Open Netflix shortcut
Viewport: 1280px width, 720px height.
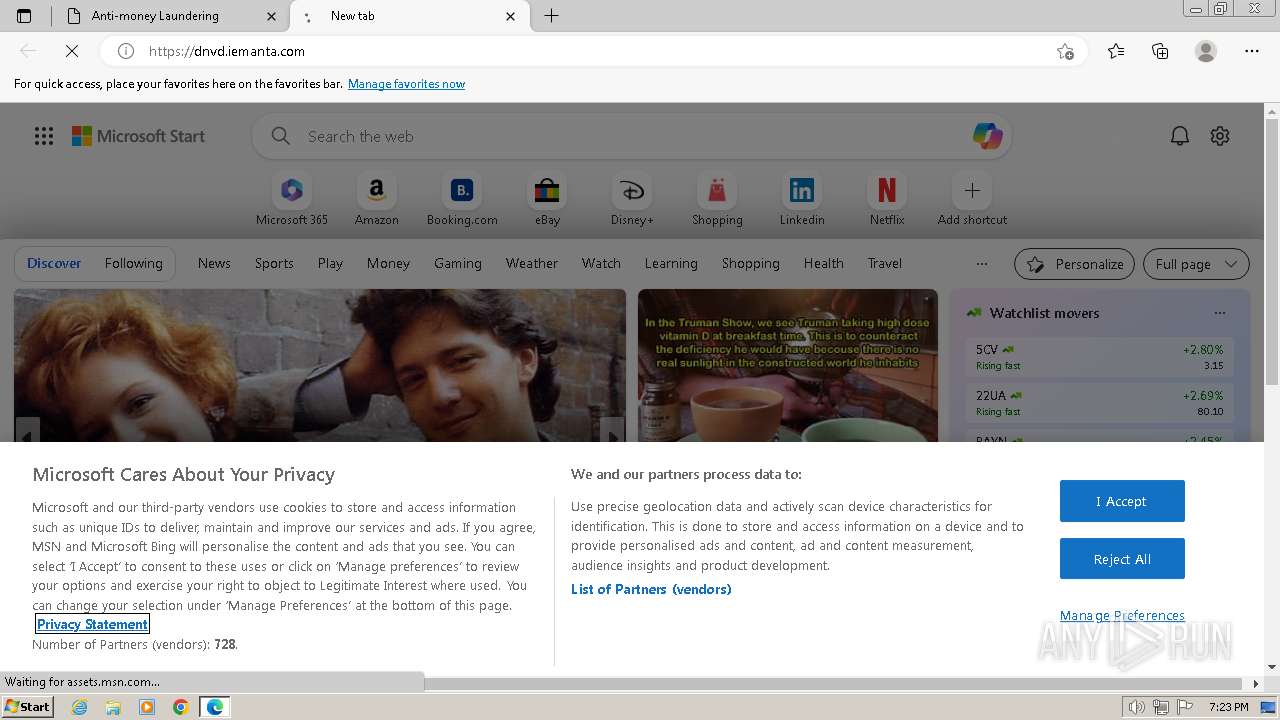coord(887,199)
